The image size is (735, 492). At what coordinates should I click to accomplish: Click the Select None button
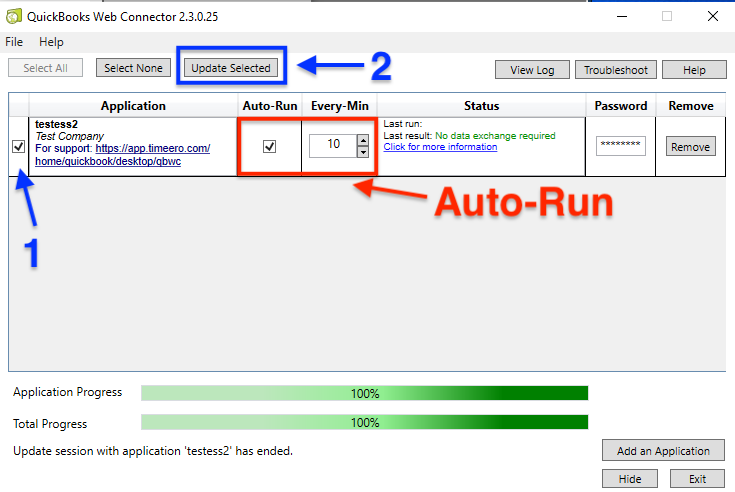click(x=133, y=68)
